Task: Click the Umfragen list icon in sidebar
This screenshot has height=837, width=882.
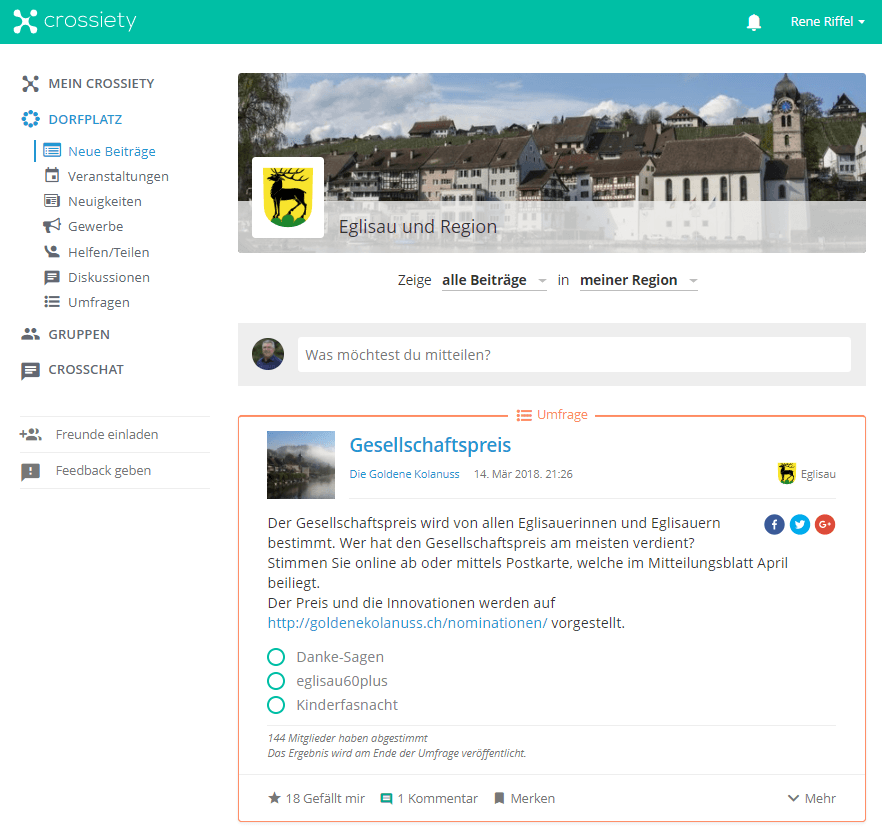Action: coord(52,302)
